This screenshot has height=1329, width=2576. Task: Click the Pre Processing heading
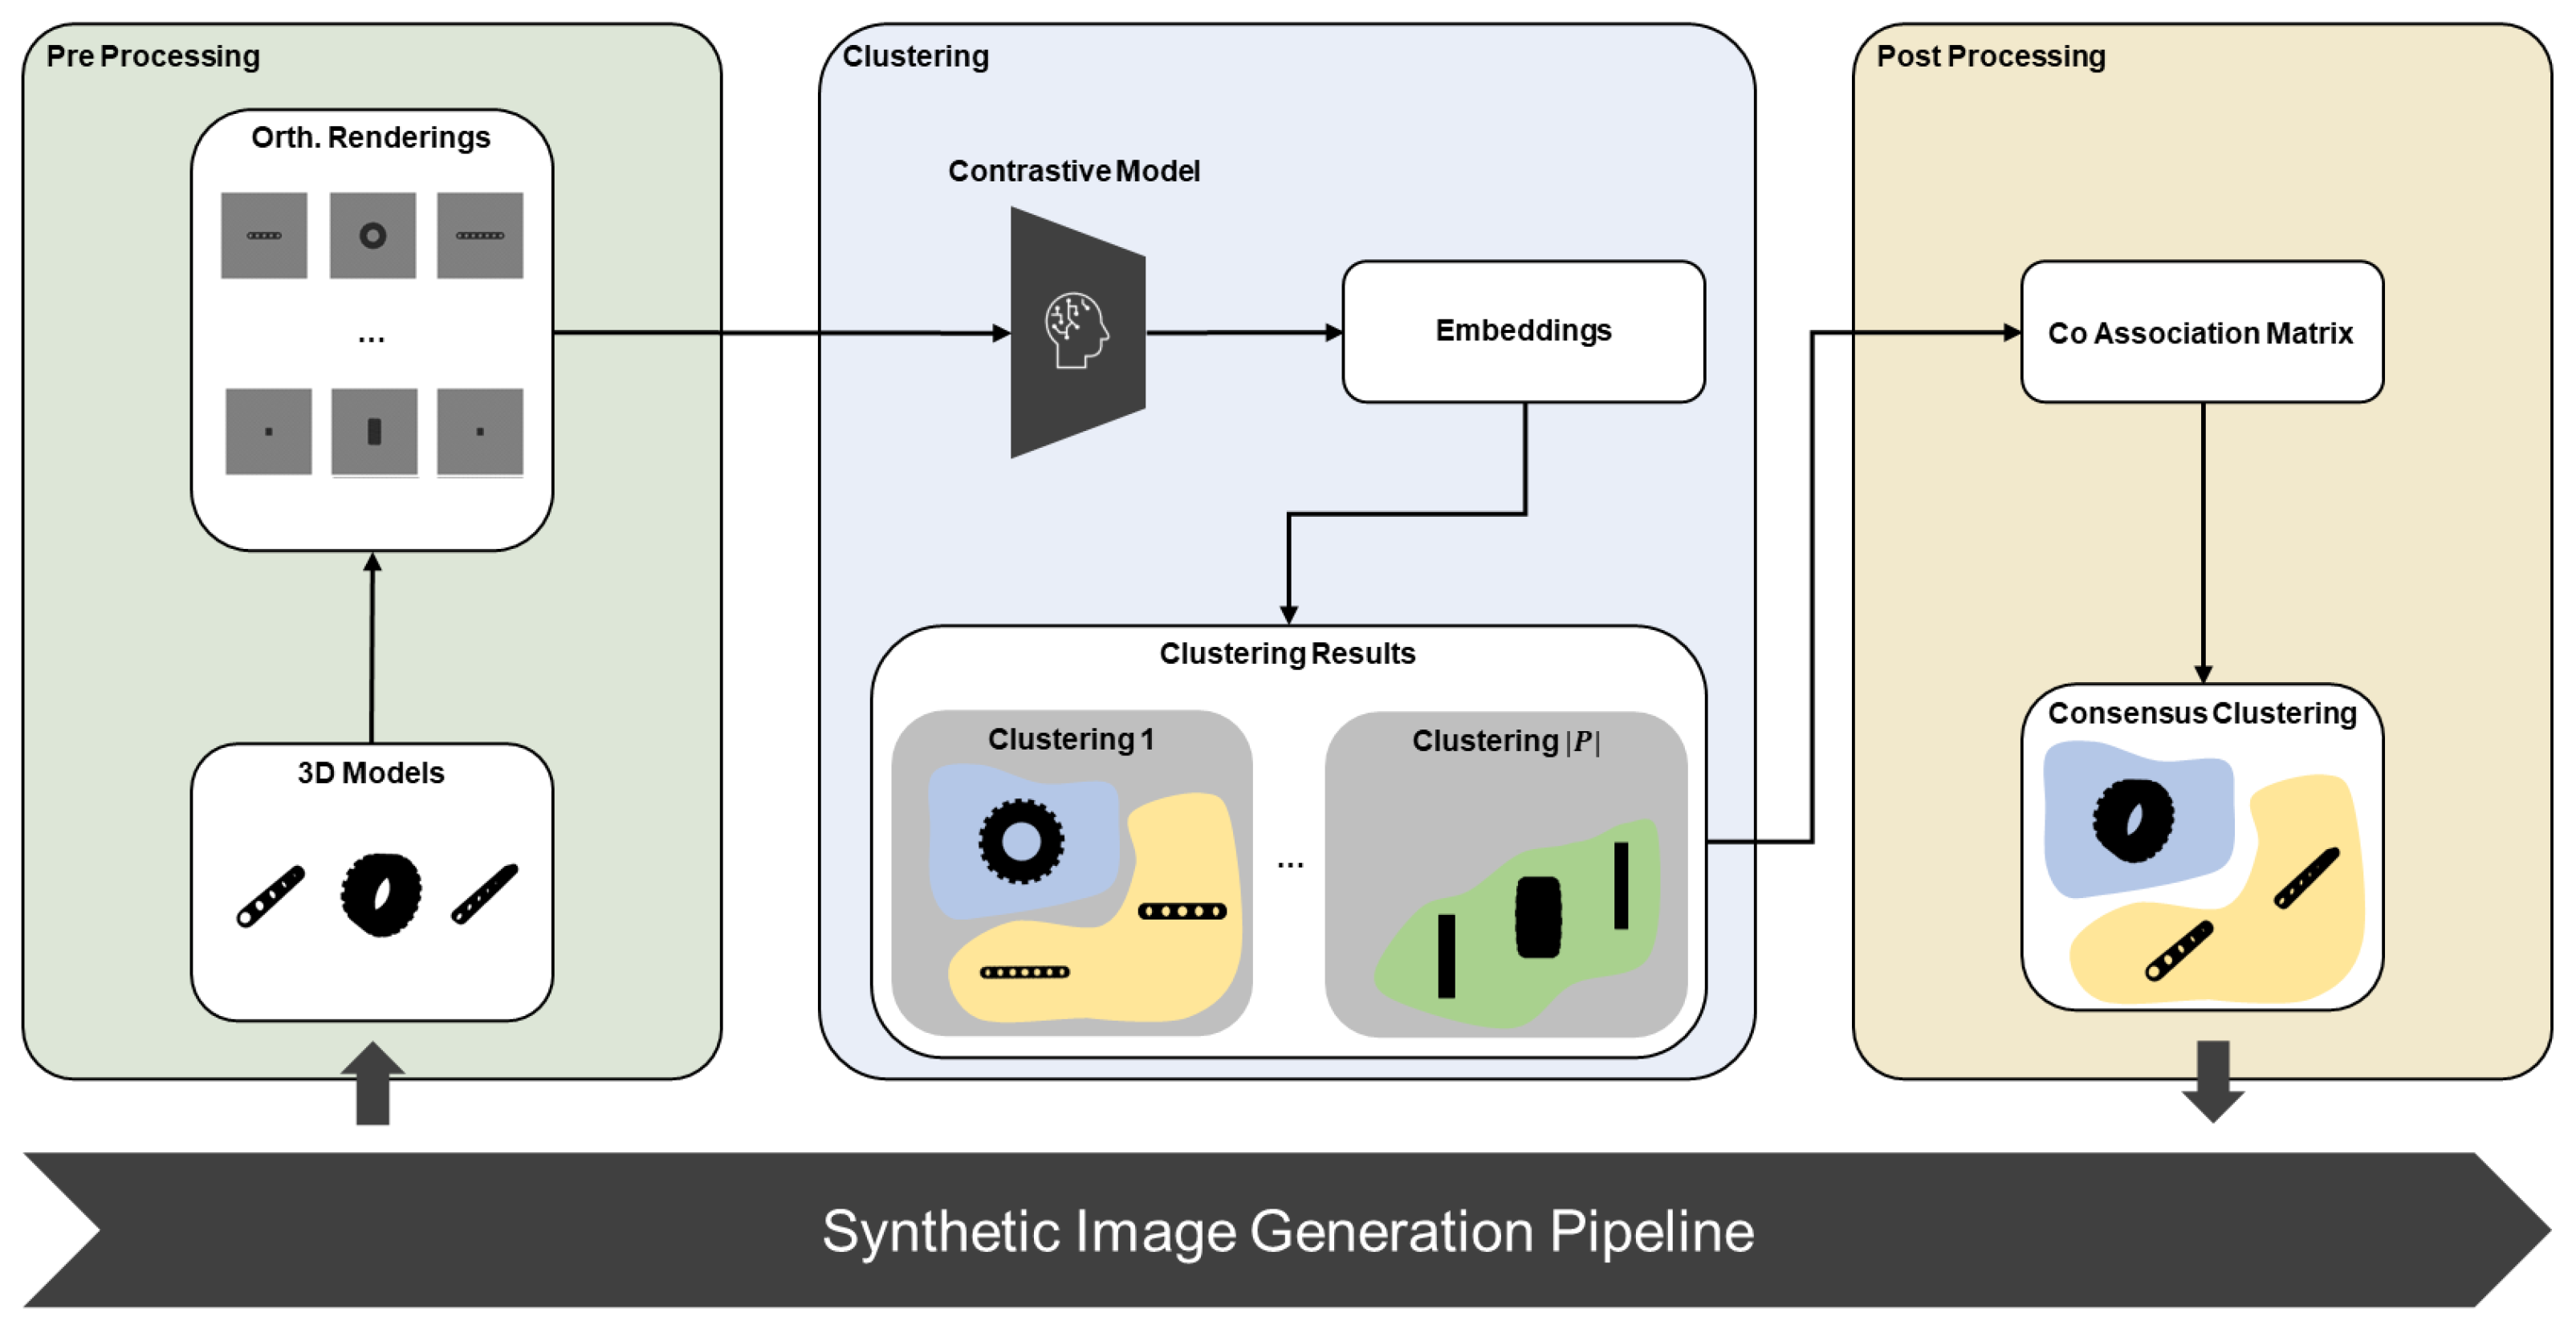tap(153, 56)
